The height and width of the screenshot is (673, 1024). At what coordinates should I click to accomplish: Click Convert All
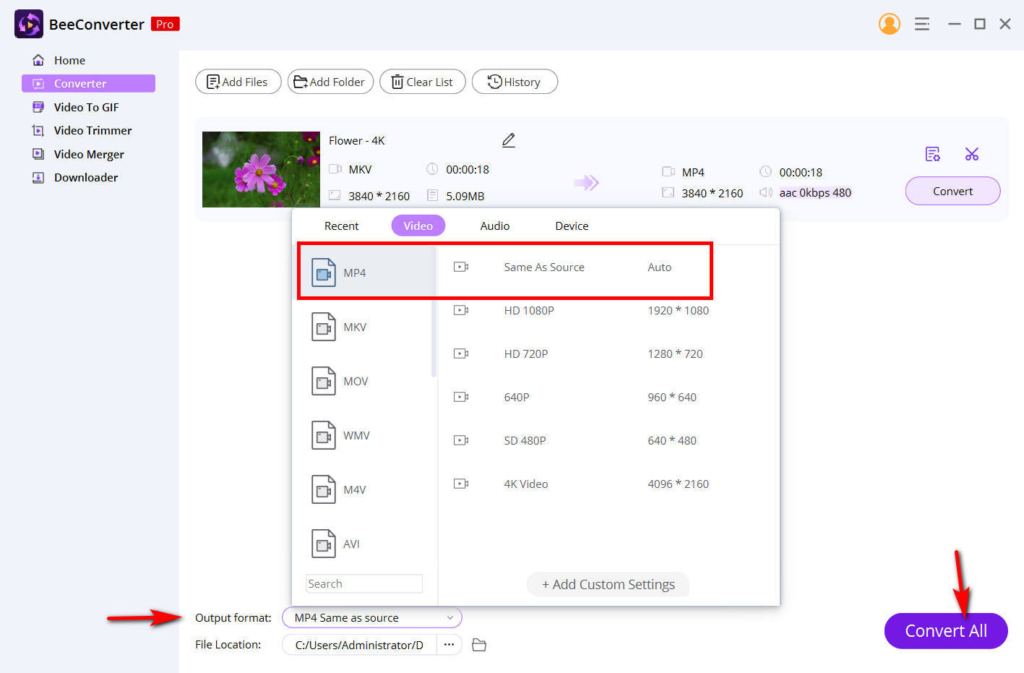click(945, 631)
